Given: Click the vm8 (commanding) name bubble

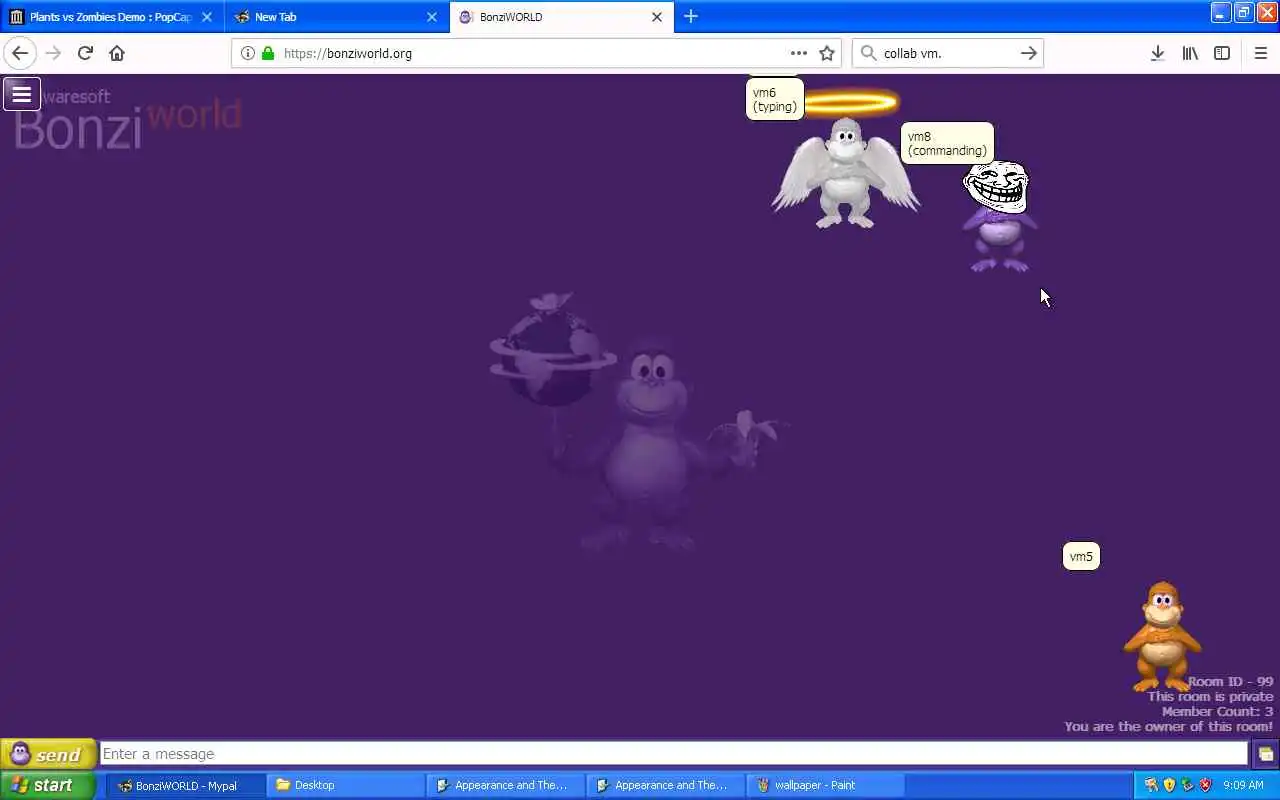Looking at the screenshot, I should pyautogui.click(x=947, y=143).
